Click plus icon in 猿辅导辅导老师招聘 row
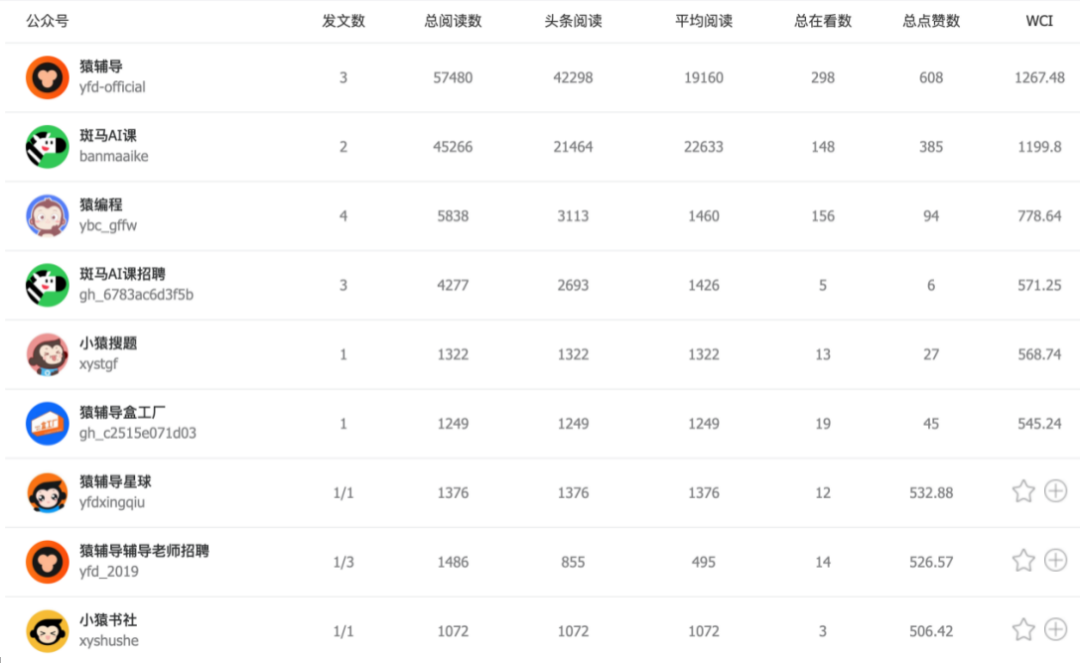 (1056, 560)
